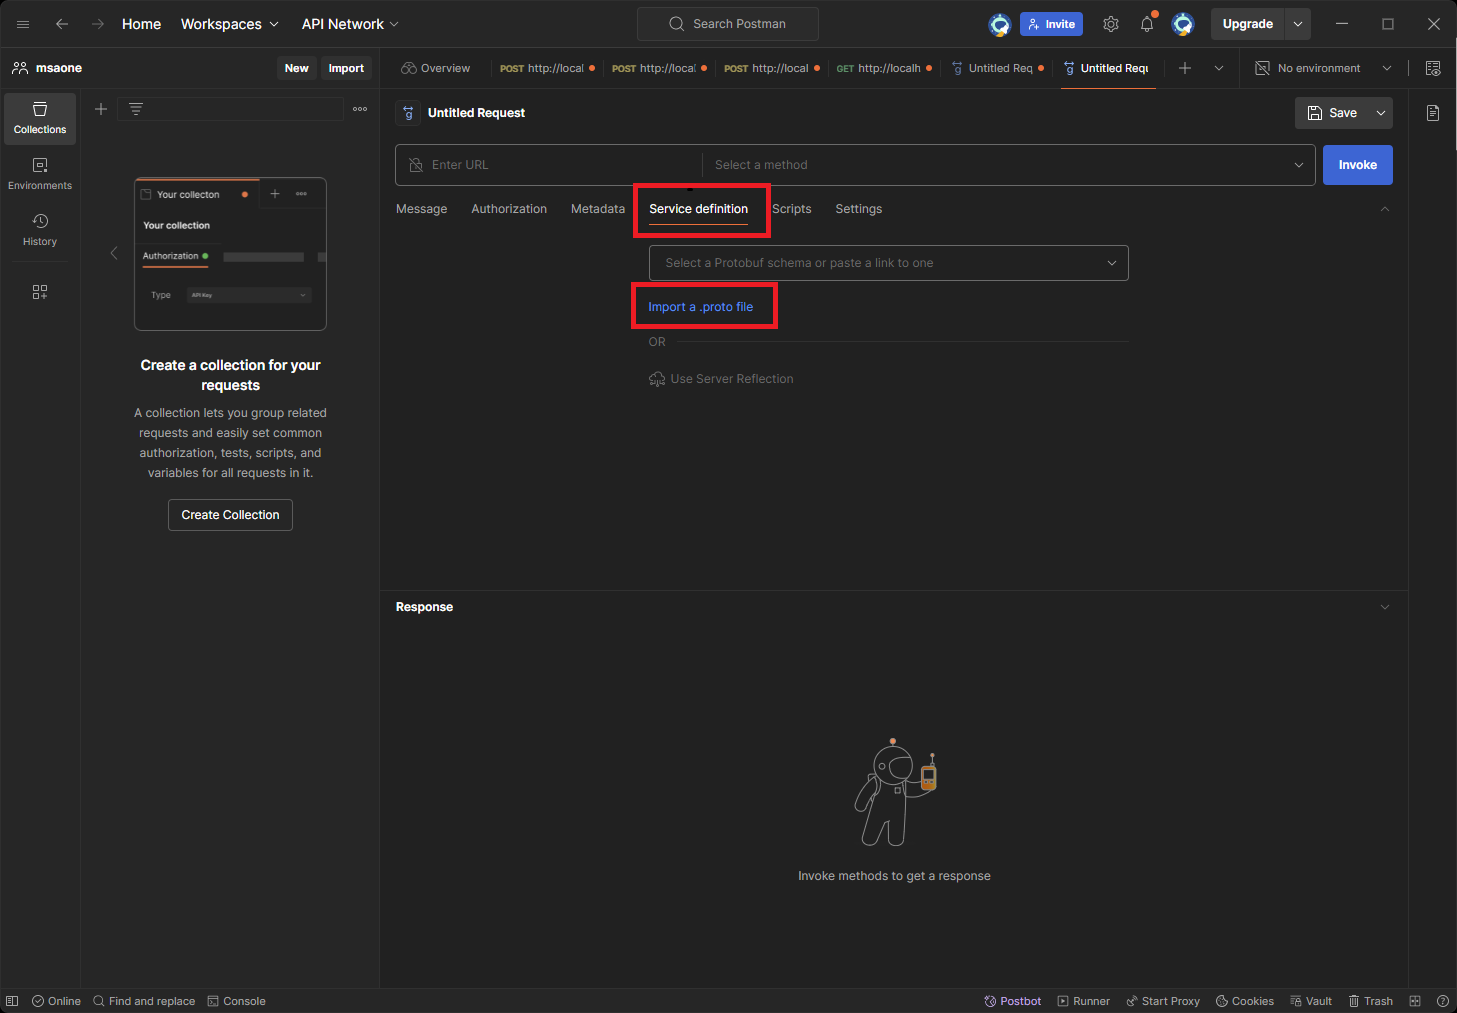Open Find and replace in status bar
Screen dimensions: 1457x1013
pyautogui.click(x=144, y=1001)
